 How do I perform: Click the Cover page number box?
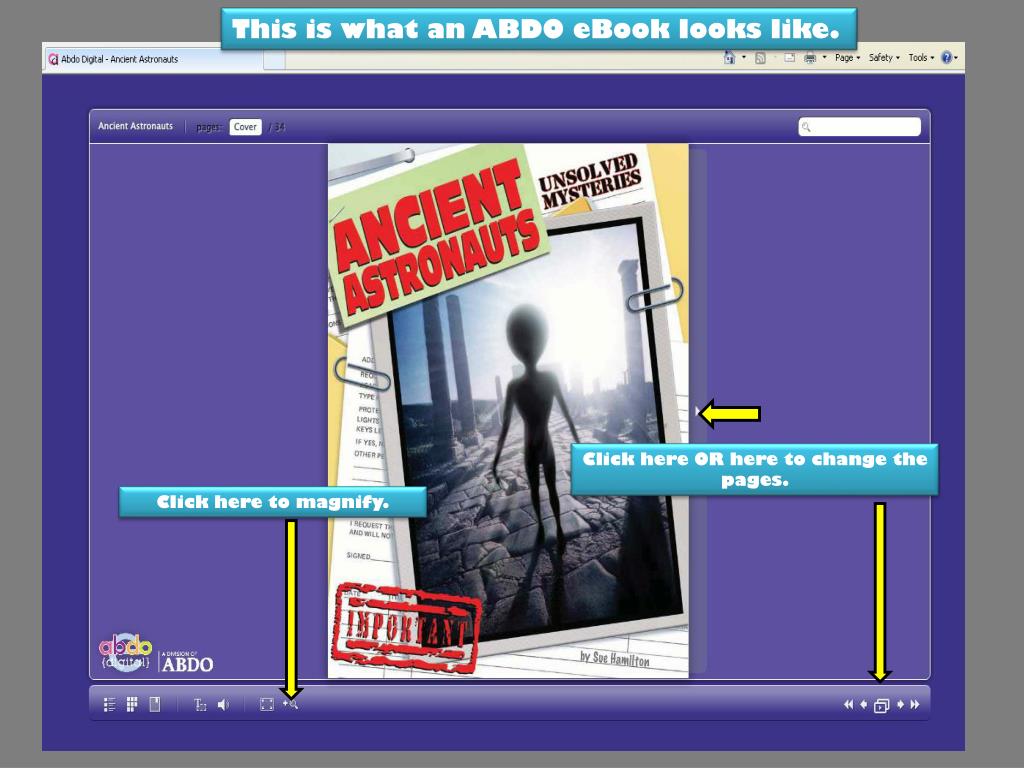[245, 127]
